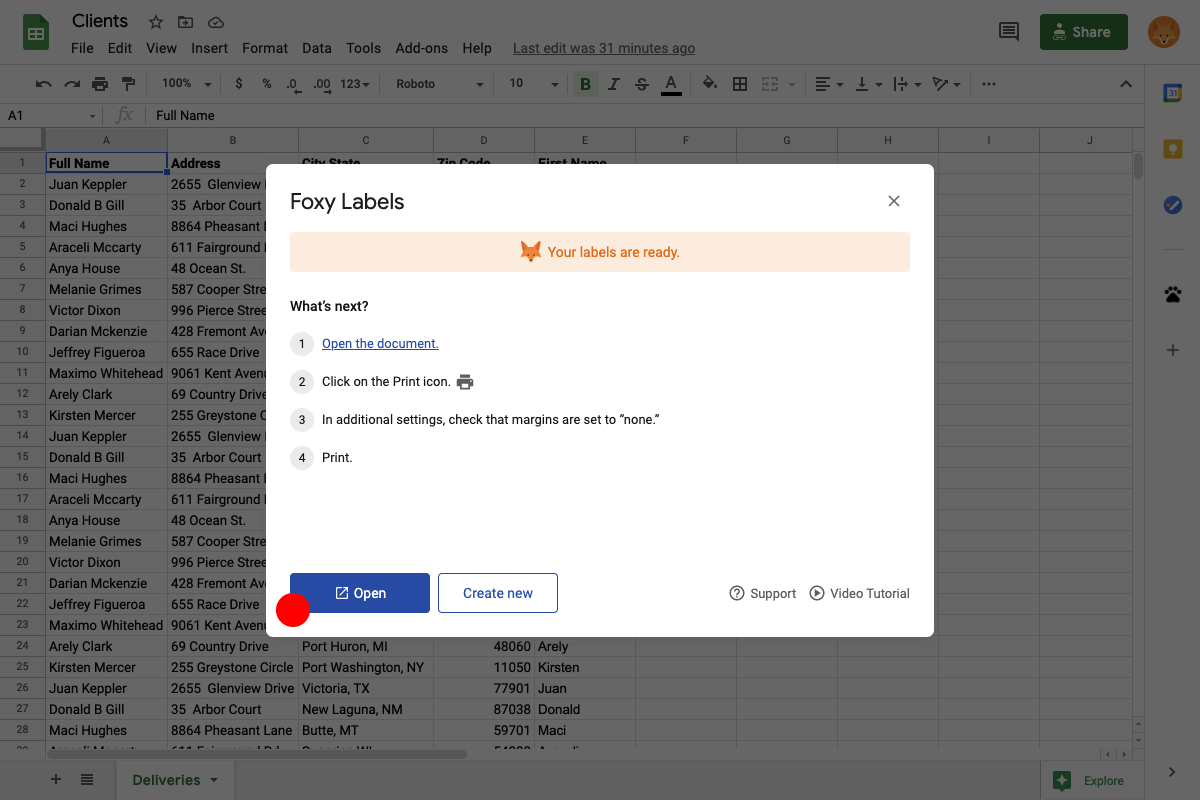Star the Clients spreadsheet
This screenshot has width=1200, height=800.
[x=156, y=22]
